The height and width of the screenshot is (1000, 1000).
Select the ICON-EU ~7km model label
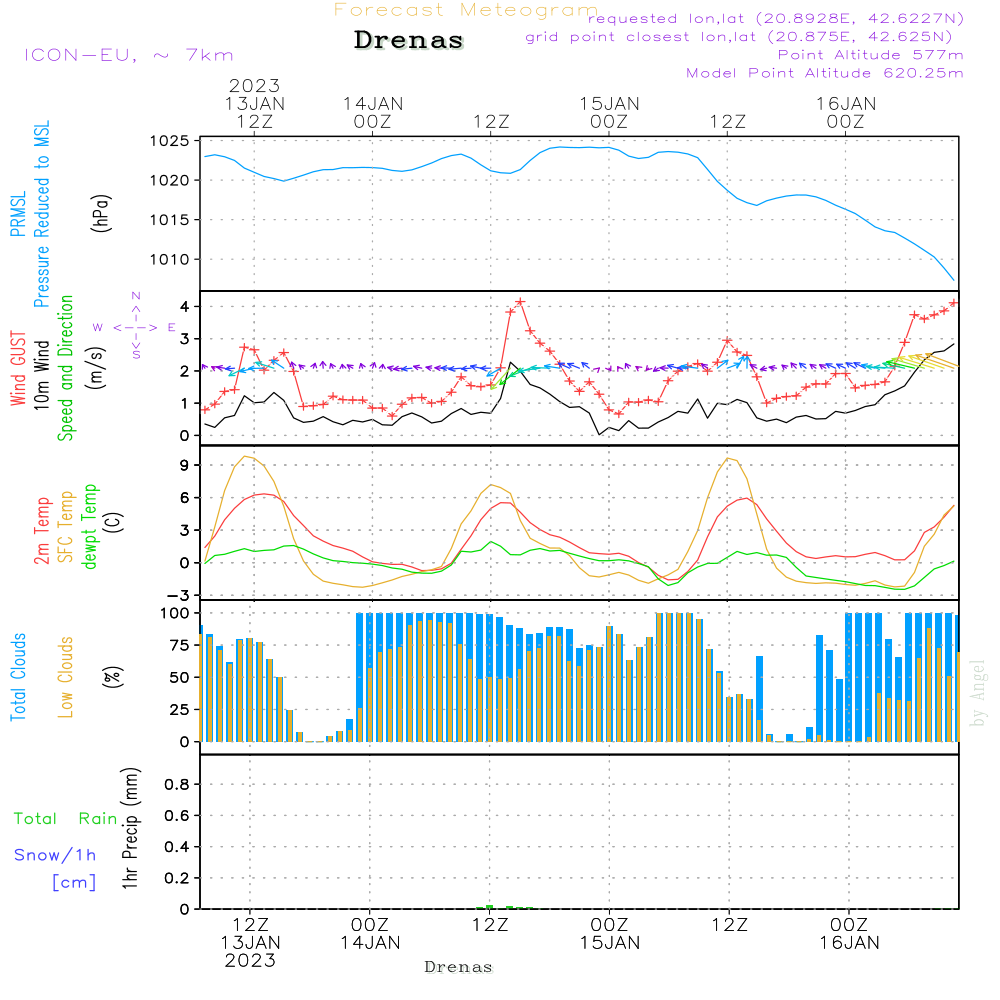pos(128,55)
